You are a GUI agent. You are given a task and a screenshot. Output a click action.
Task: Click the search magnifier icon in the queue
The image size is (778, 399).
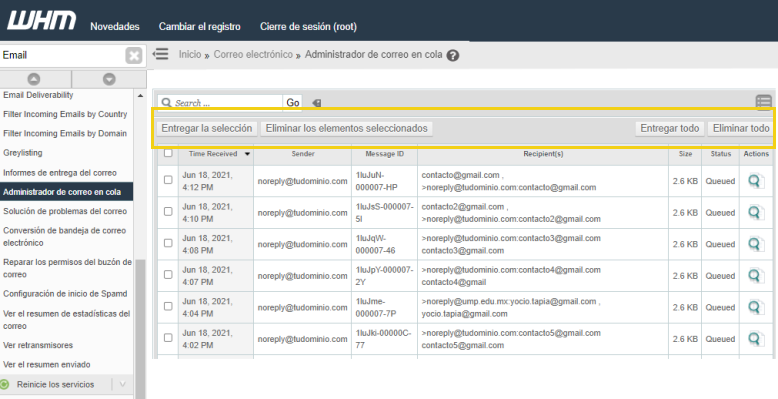pos(166,103)
